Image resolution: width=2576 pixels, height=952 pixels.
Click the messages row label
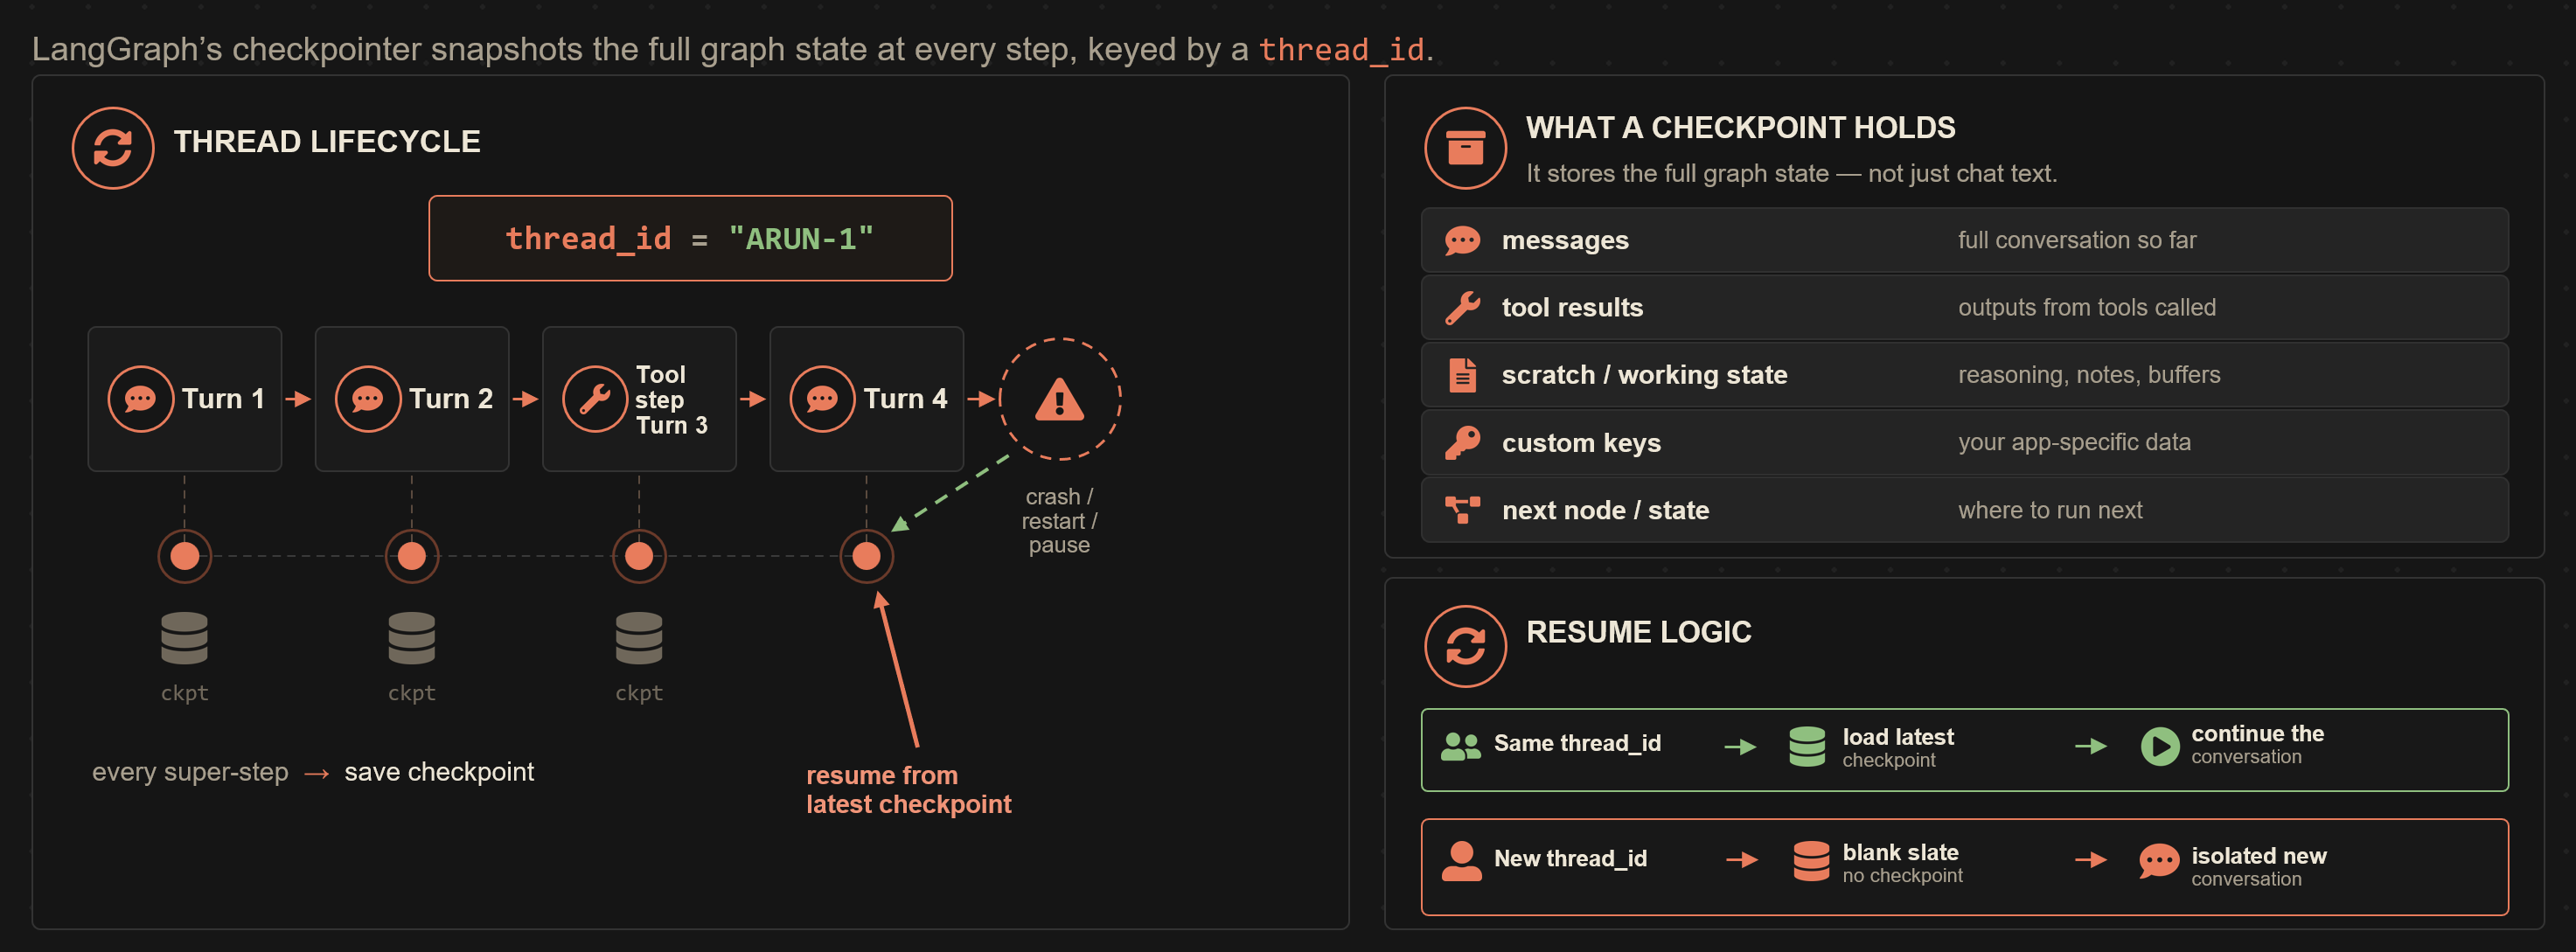click(x=1565, y=241)
